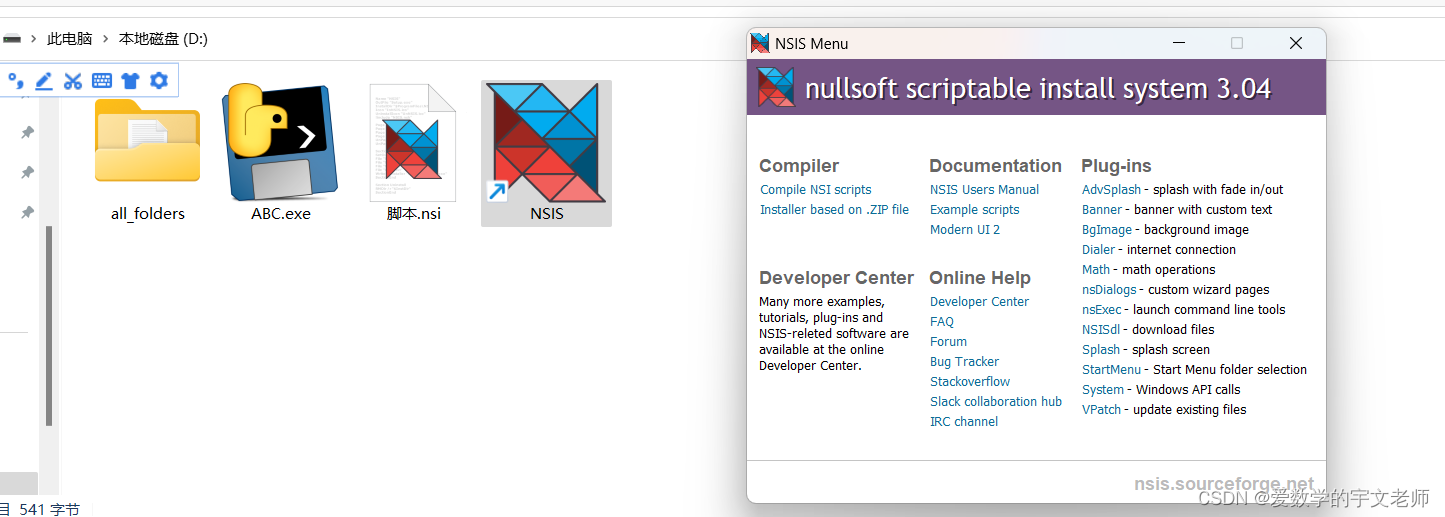Select the all_folders folder icon
Screen dimensions: 1445x517
point(147,140)
